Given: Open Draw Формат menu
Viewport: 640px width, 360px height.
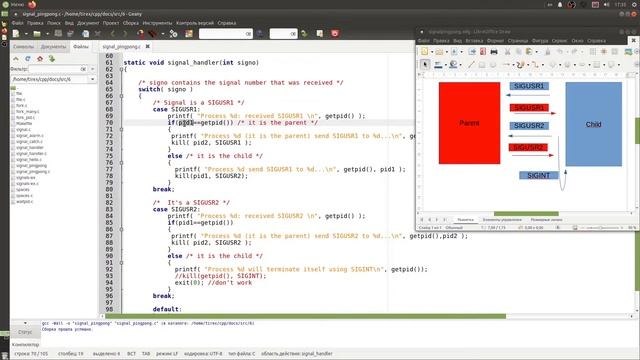Looking at the screenshot, I should pyautogui.click(x=496, y=41).
